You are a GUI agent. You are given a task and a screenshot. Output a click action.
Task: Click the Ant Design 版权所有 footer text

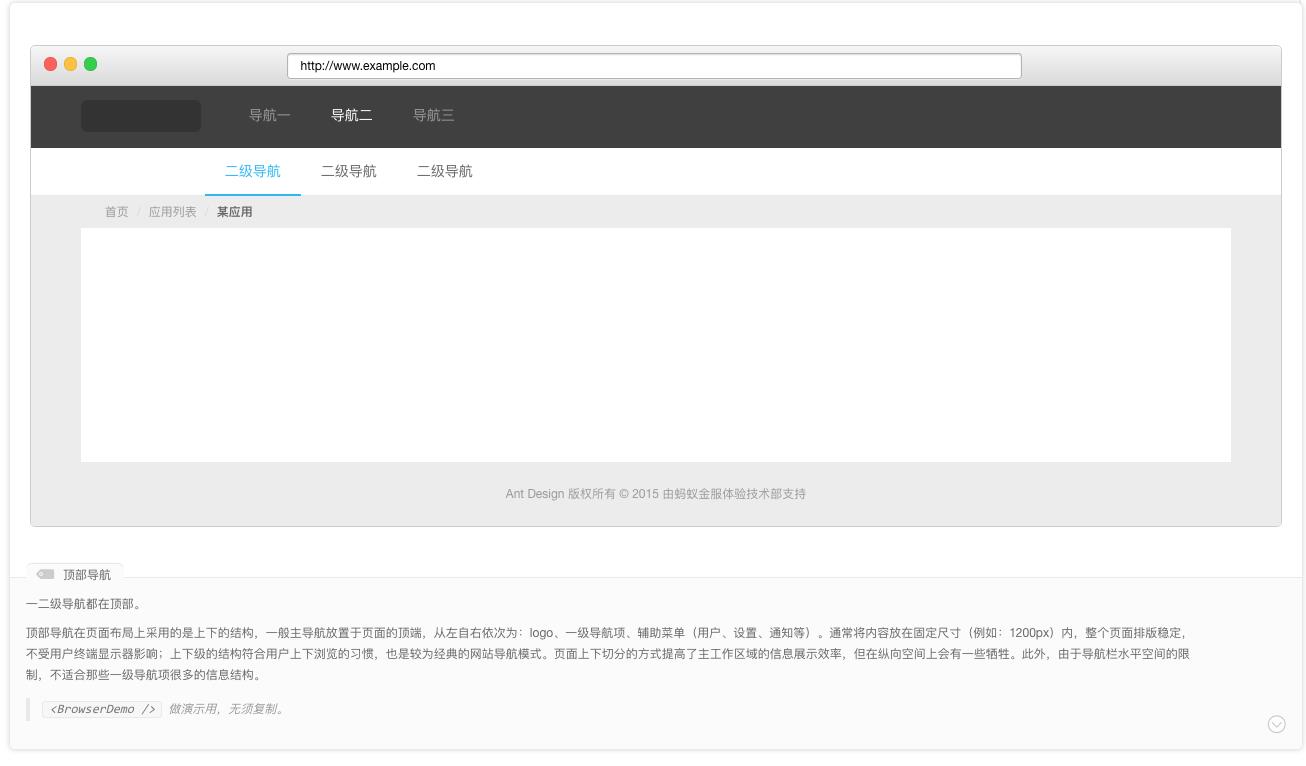(656, 494)
